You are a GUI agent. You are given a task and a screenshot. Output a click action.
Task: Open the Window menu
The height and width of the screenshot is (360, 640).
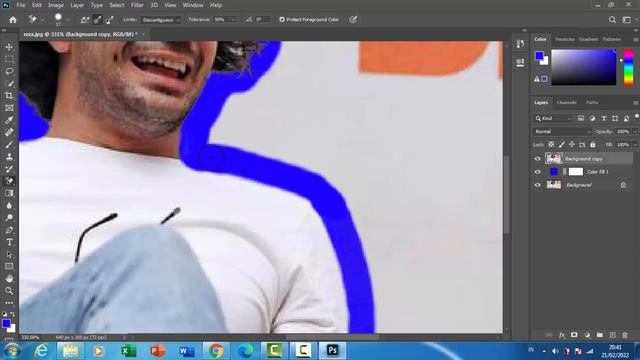tap(193, 5)
